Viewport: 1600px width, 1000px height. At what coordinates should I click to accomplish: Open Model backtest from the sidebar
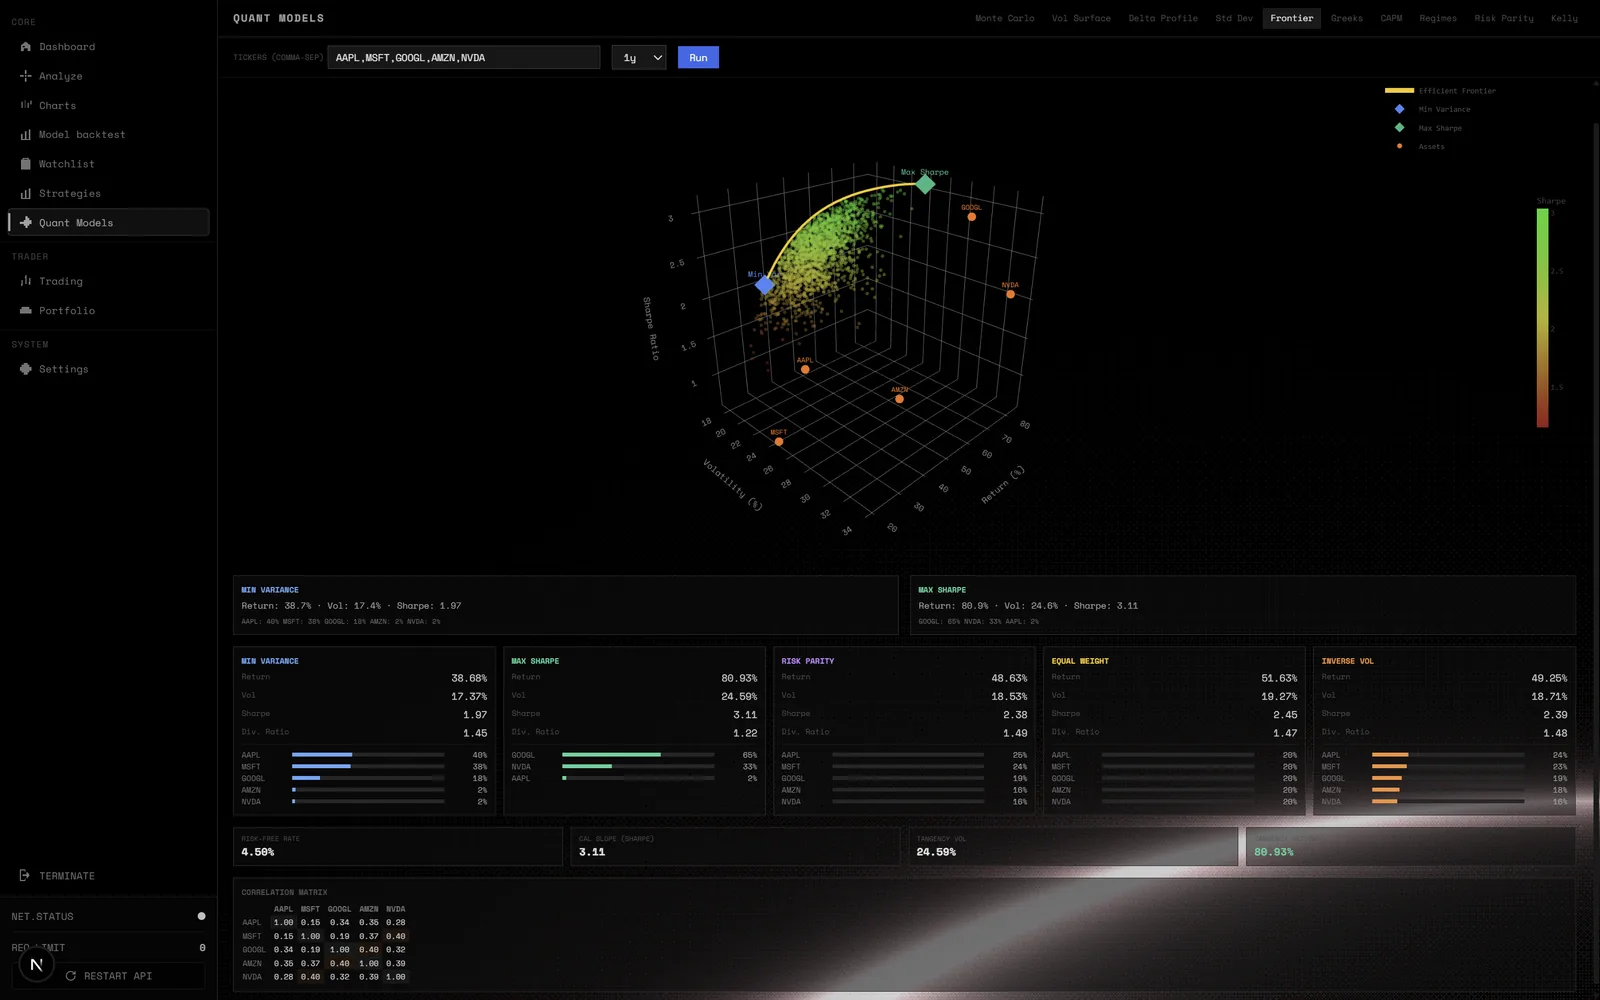(x=108, y=135)
